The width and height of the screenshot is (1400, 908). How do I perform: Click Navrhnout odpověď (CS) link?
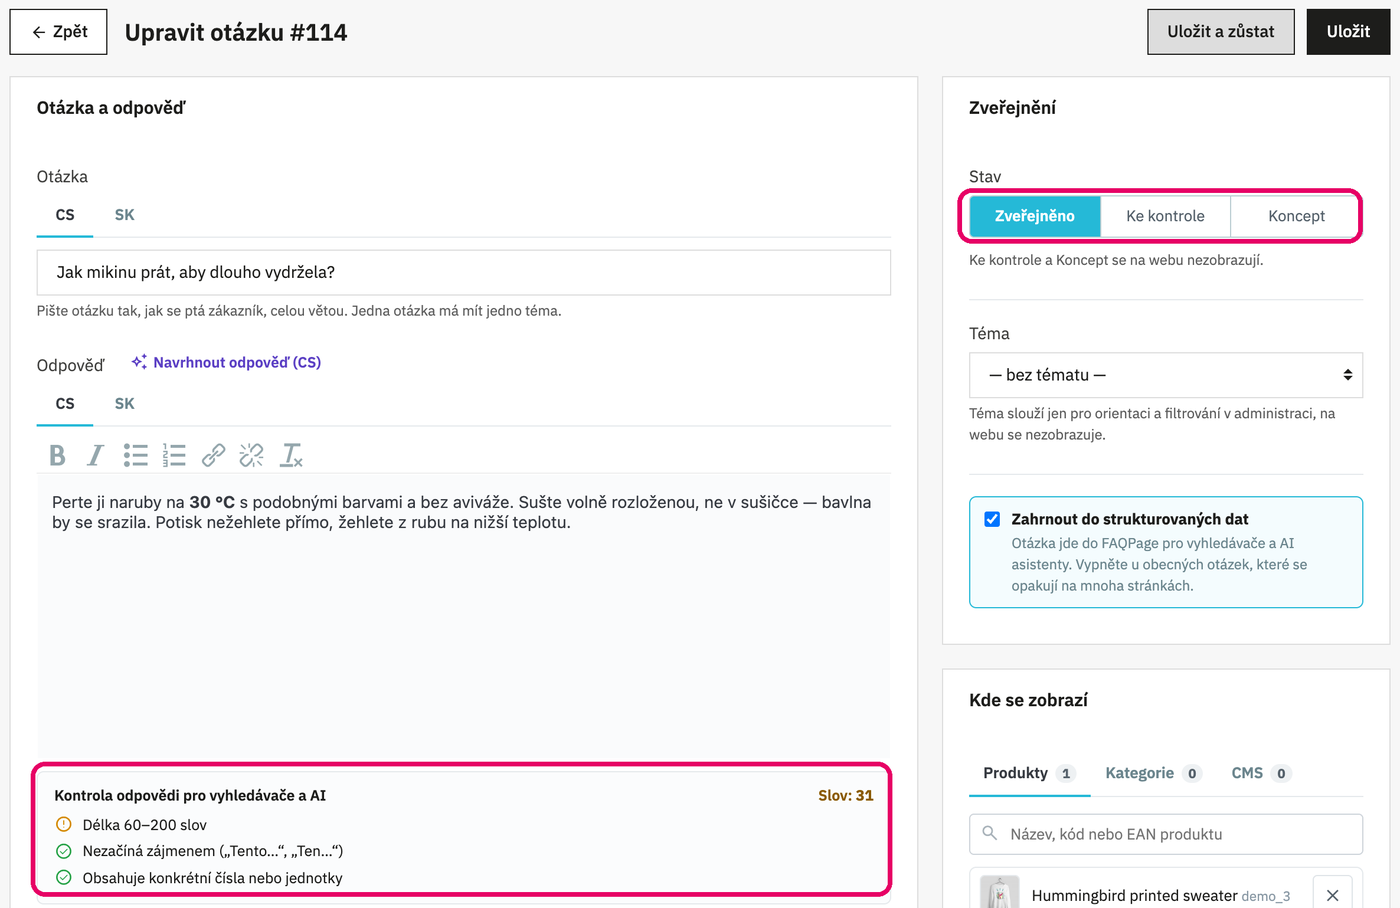tap(227, 362)
